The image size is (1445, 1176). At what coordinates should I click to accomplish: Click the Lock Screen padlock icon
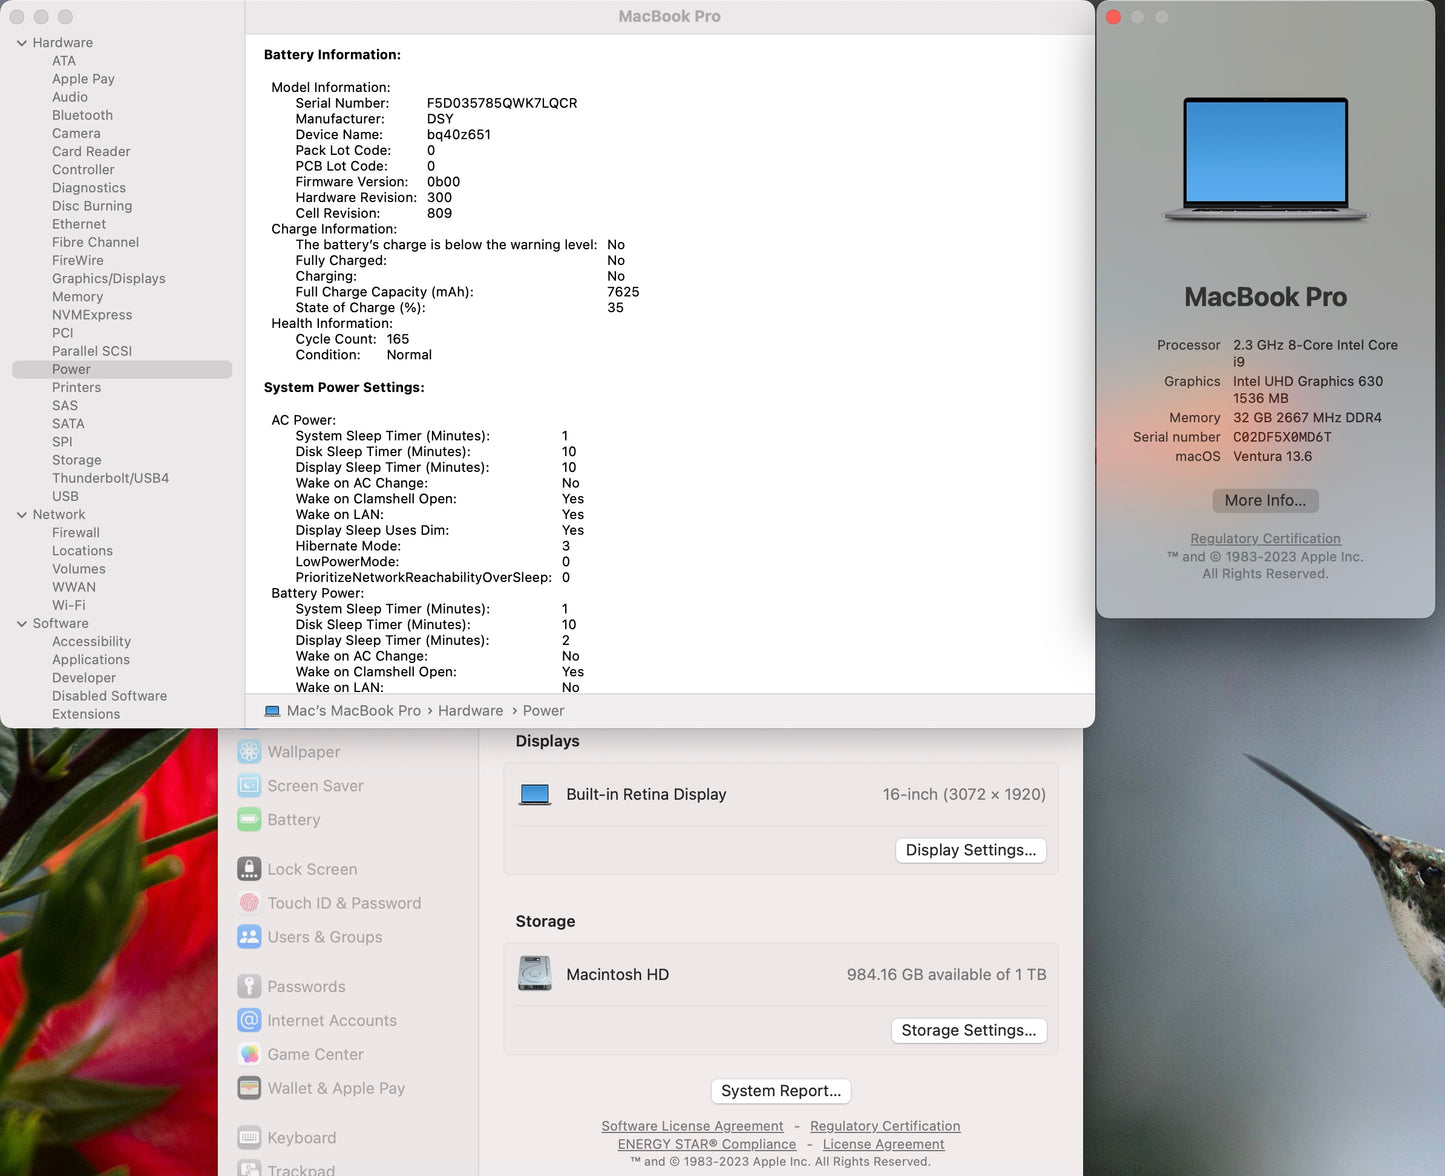coord(249,868)
